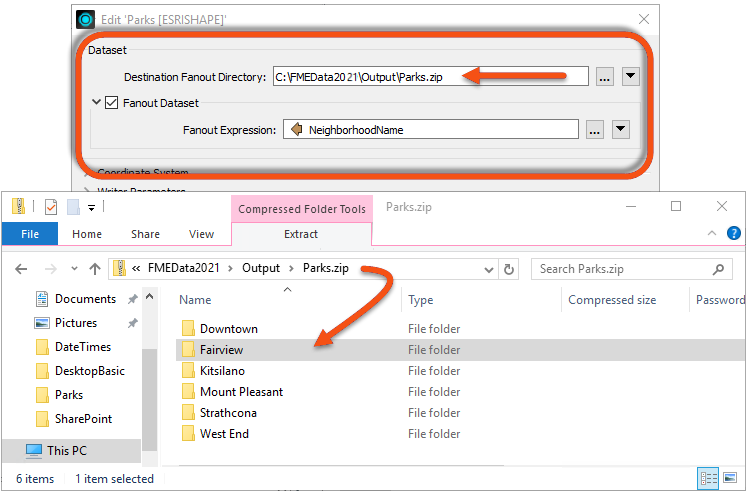Viewport: 746px width, 491px height.
Task: Browse for Destination Fanout Directory
Action: [604, 77]
